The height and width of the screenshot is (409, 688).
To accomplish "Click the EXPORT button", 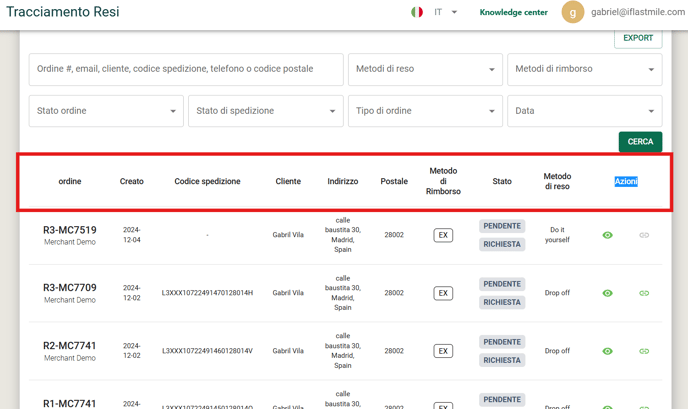I will point(638,38).
